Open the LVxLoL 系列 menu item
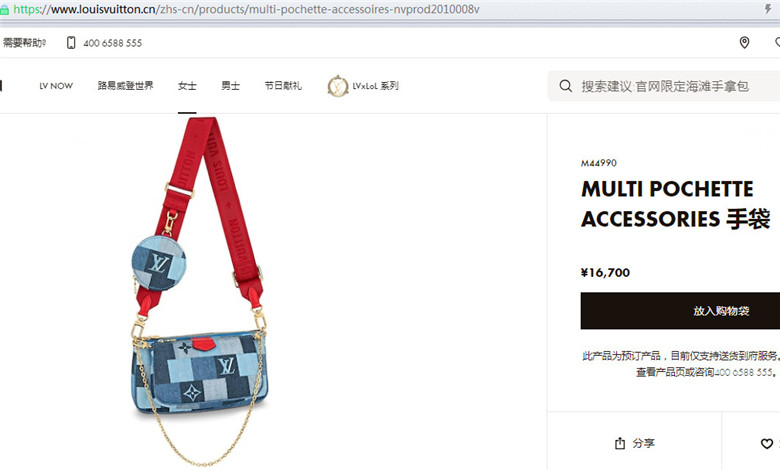This screenshot has width=780, height=470. [376, 86]
